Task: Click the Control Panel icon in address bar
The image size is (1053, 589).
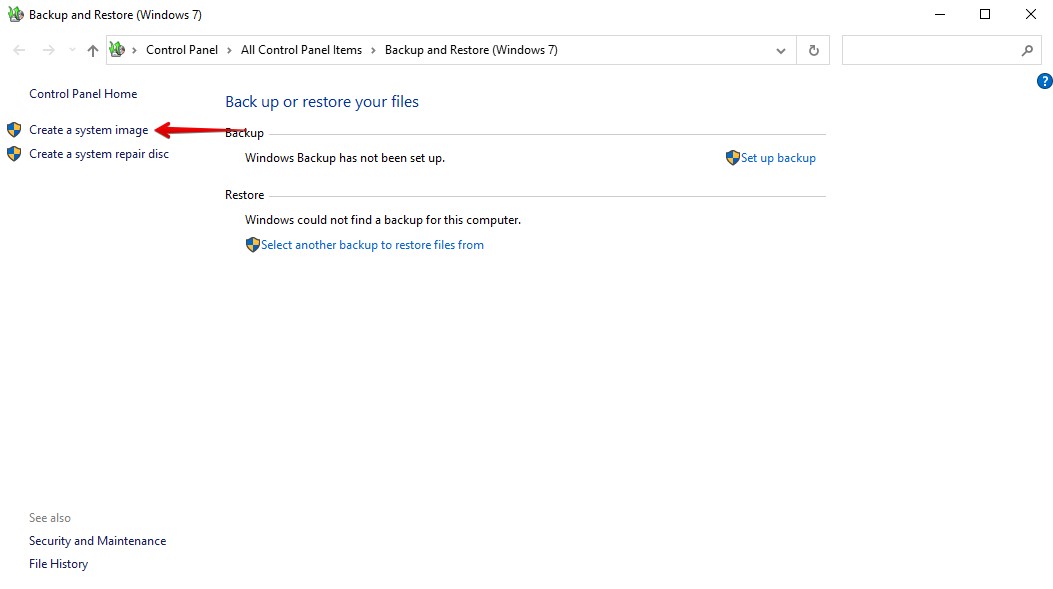Action: [x=117, y=50]
